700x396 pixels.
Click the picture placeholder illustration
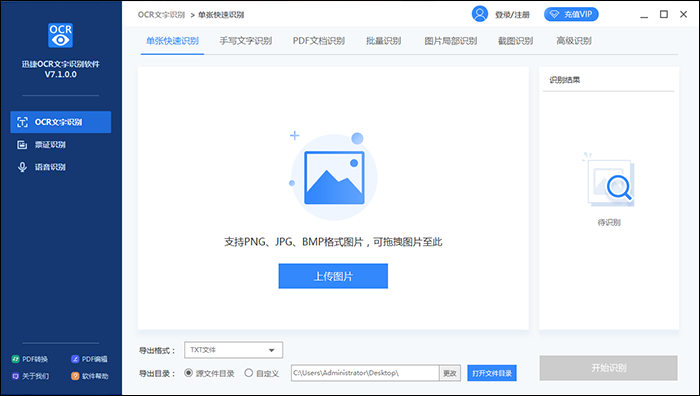[x=333, y=176]
